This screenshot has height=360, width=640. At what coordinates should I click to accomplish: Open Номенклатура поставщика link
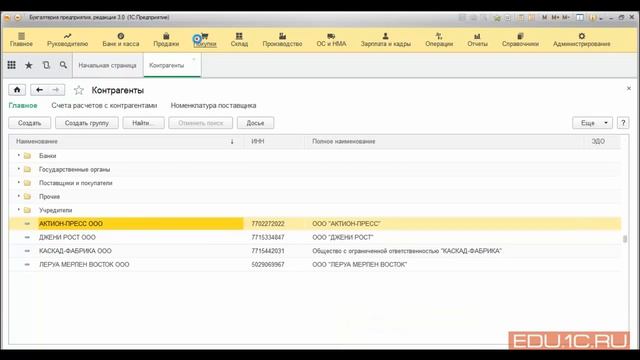(213, 105)
